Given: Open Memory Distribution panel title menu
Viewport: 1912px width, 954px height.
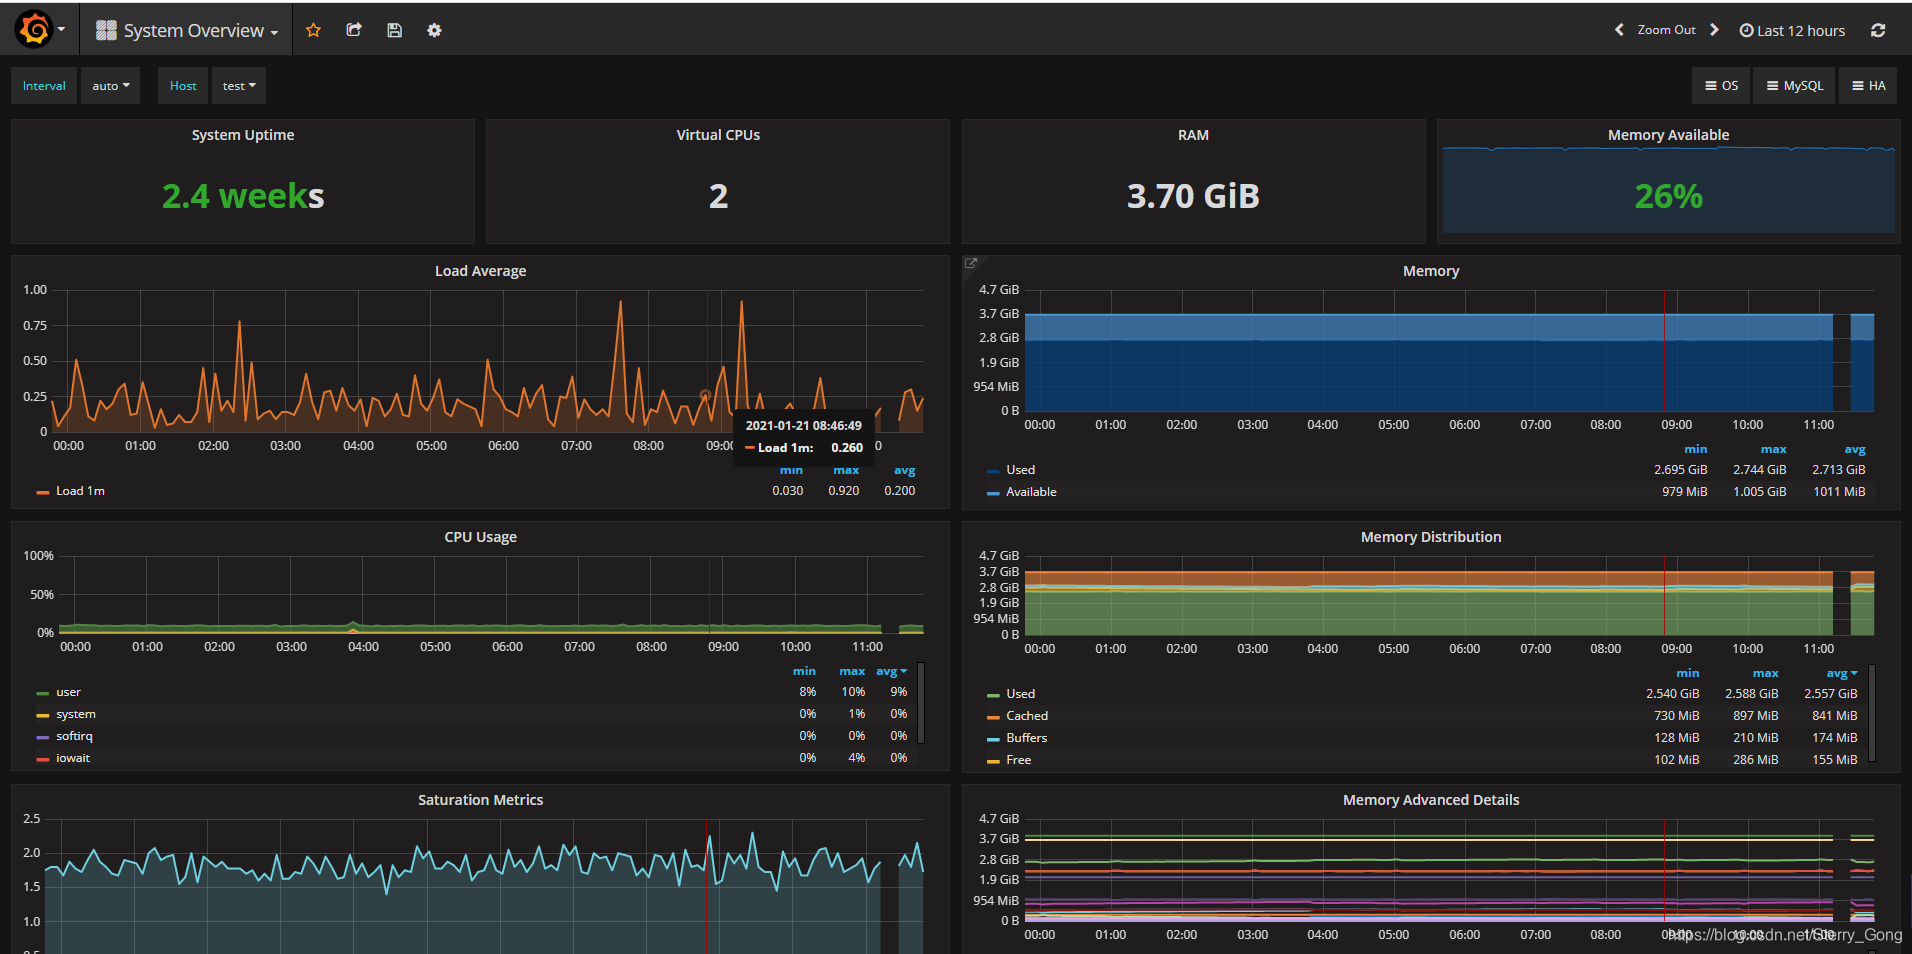Looking at the screenshot, I should (1431, 537).
